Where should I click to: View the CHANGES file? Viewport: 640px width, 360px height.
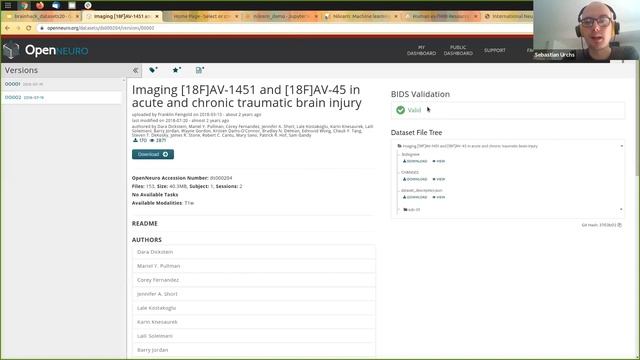(x=439, y=179)
